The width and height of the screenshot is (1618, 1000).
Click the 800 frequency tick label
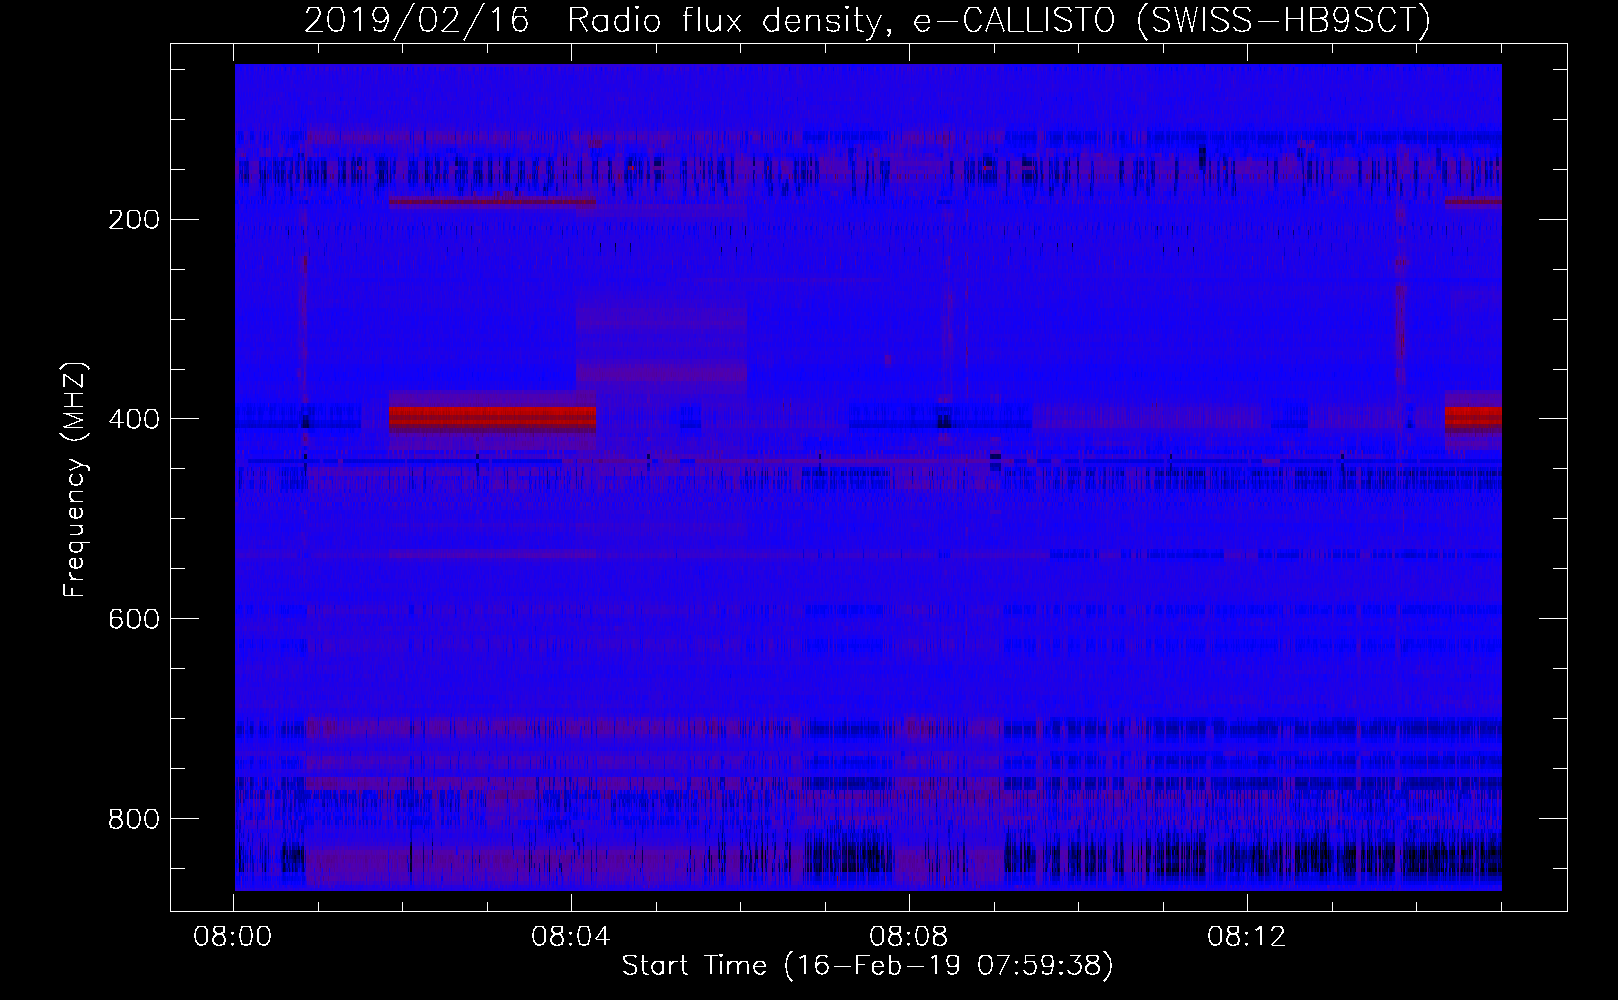[133, 819]
